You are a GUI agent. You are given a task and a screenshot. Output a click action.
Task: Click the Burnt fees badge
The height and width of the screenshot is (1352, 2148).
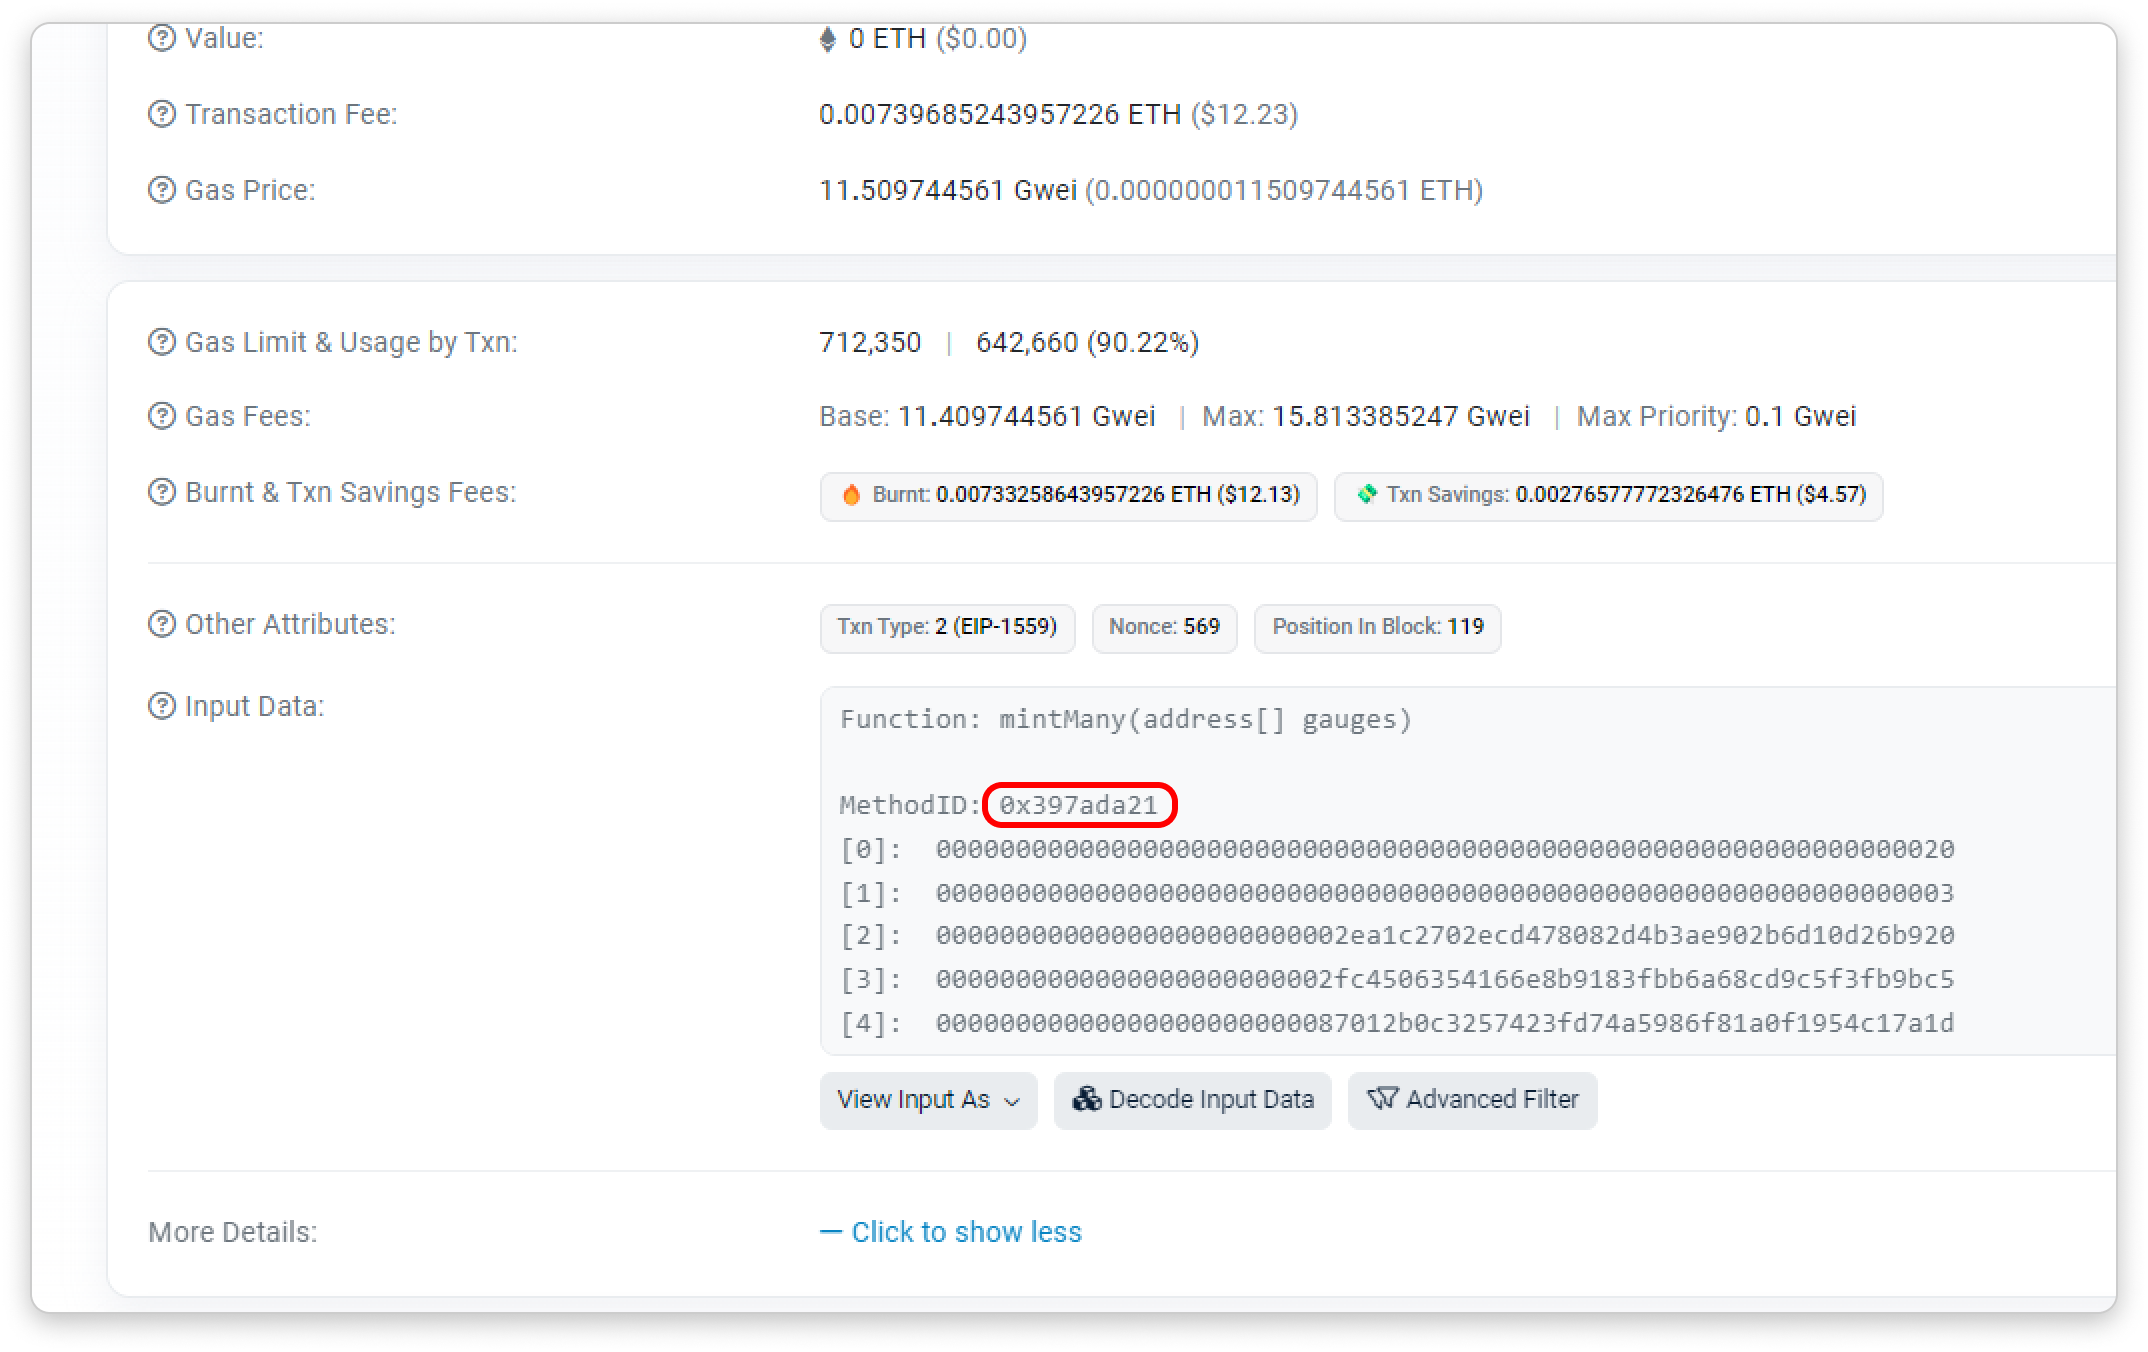(x=1068, y=496)
